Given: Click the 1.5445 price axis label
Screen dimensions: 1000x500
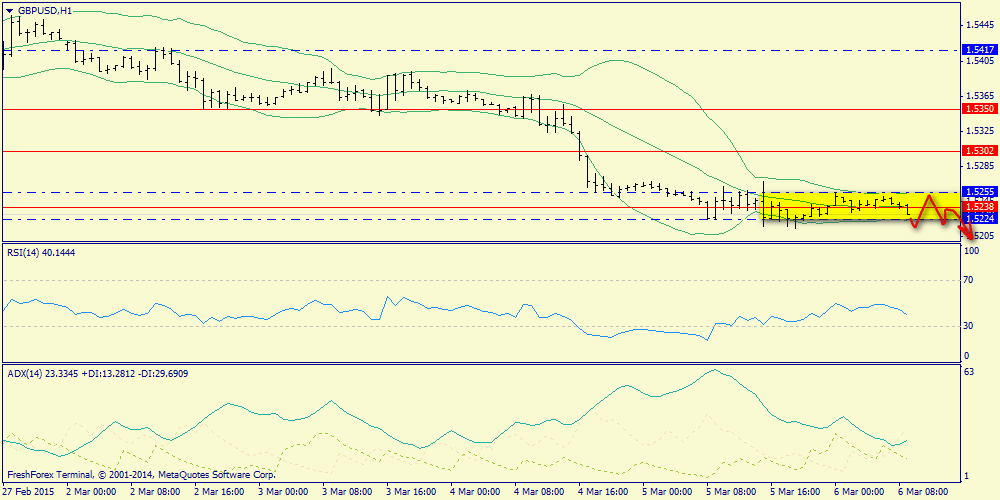Looking at the screenshot, I should click(980, 25).
